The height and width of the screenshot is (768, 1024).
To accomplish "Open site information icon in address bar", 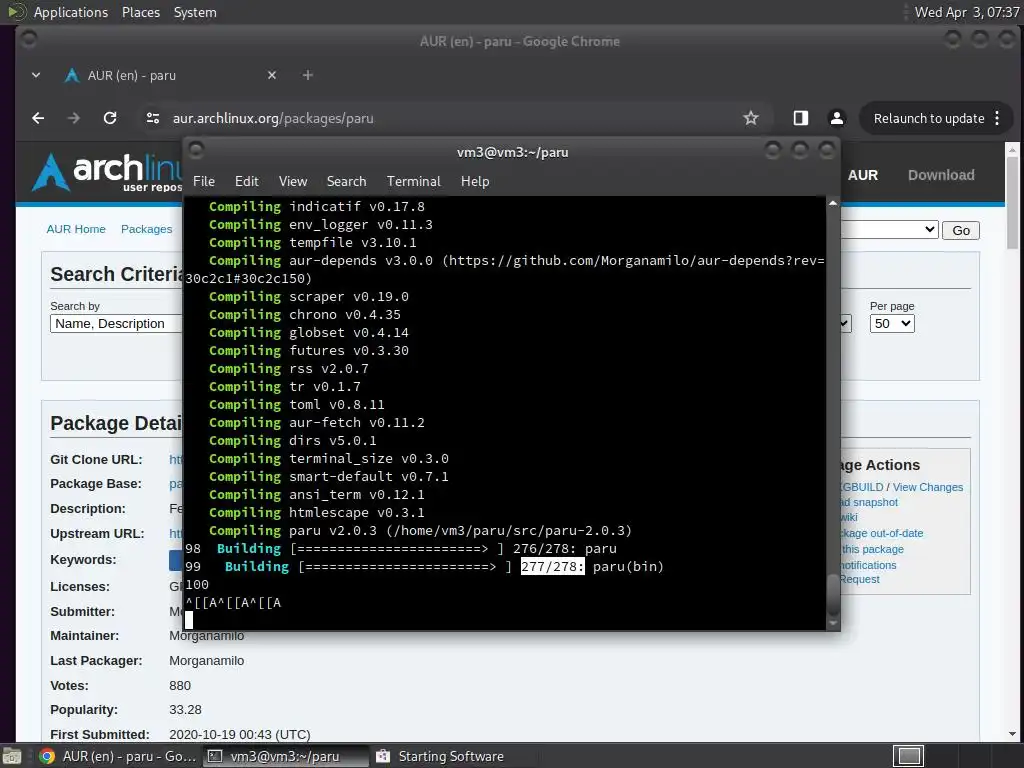I will point(153,118).
